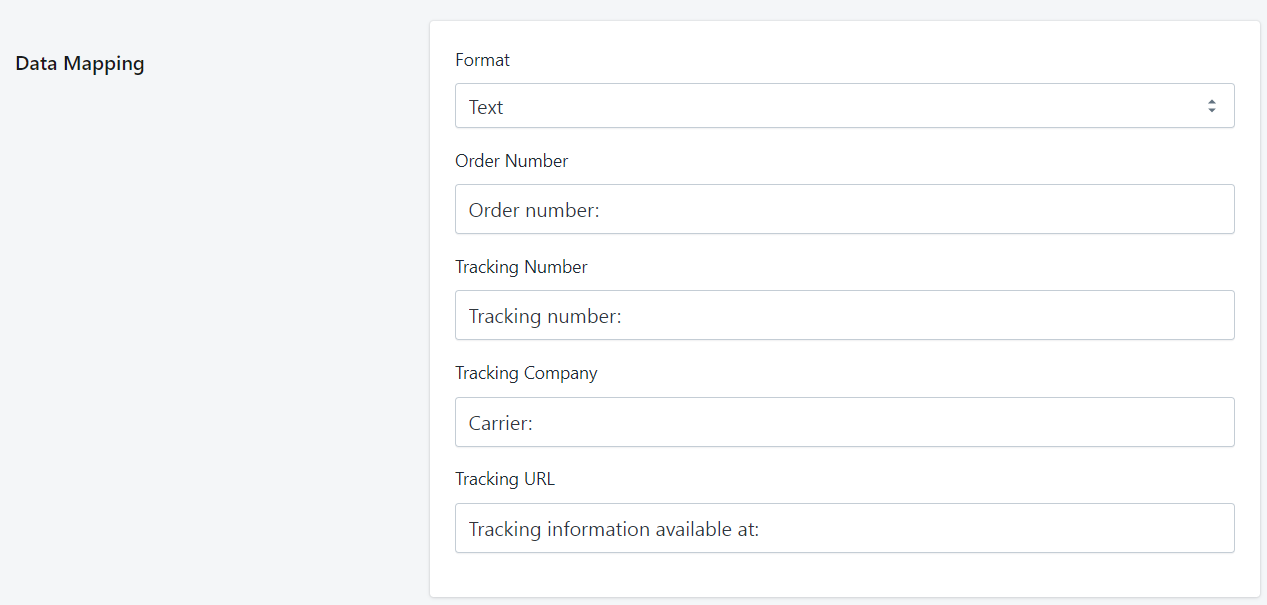Select the 'Text' value in Format box
The width and height of the screenshot is (1267, 605).
tap(486, 107)
